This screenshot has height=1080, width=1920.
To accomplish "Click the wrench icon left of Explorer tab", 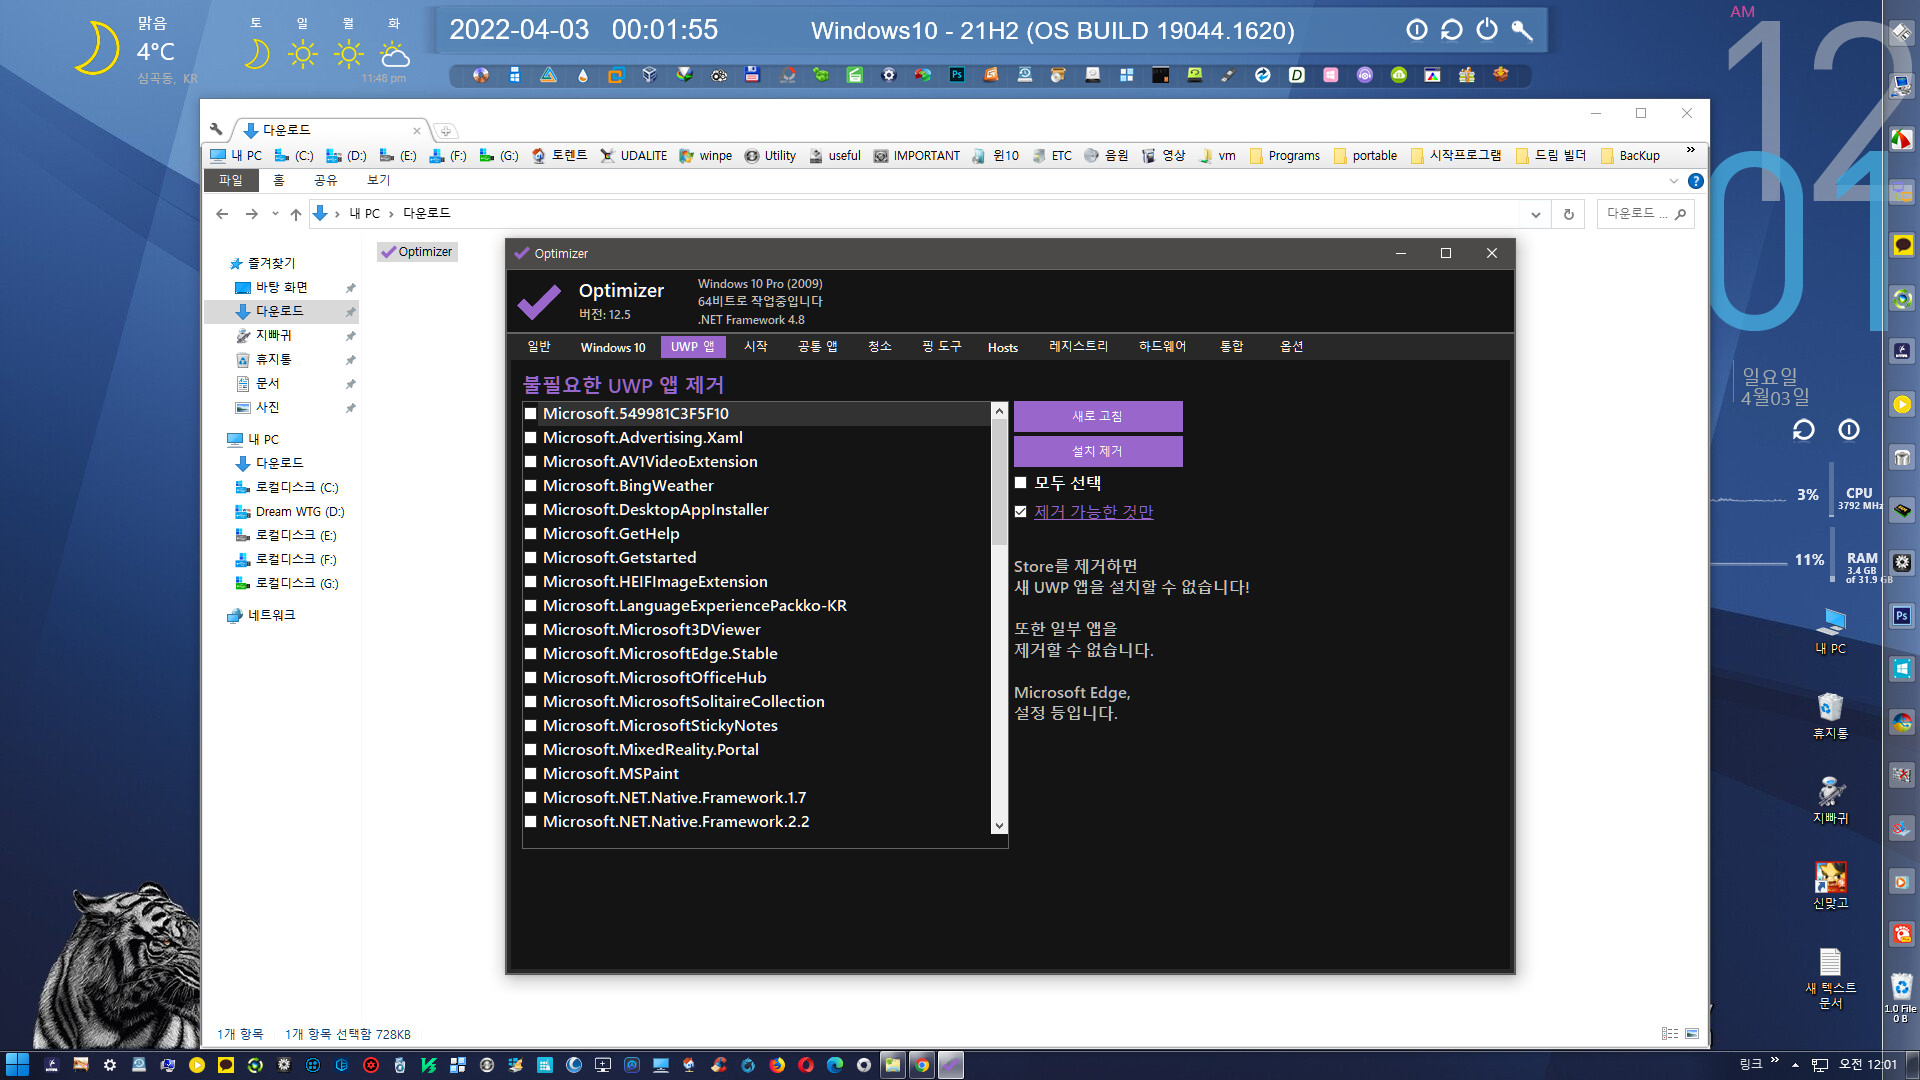I will click(x=216, y=130).
